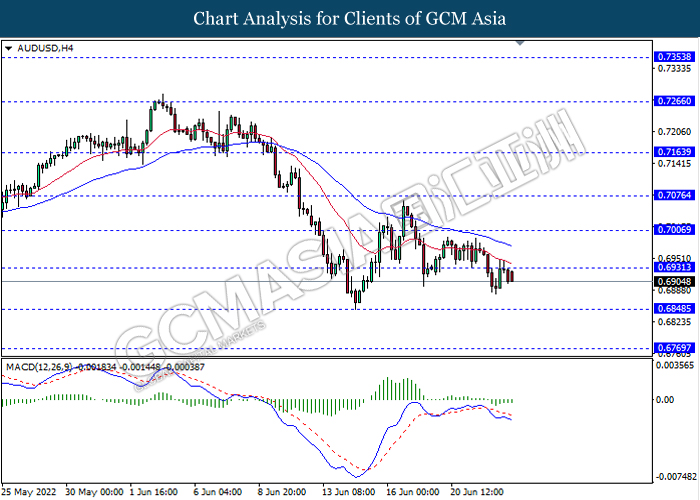Click the 30 May 00:00 time label
This screenshot has width=700, height=500.
pyautogui.click(x=94, y=492)
